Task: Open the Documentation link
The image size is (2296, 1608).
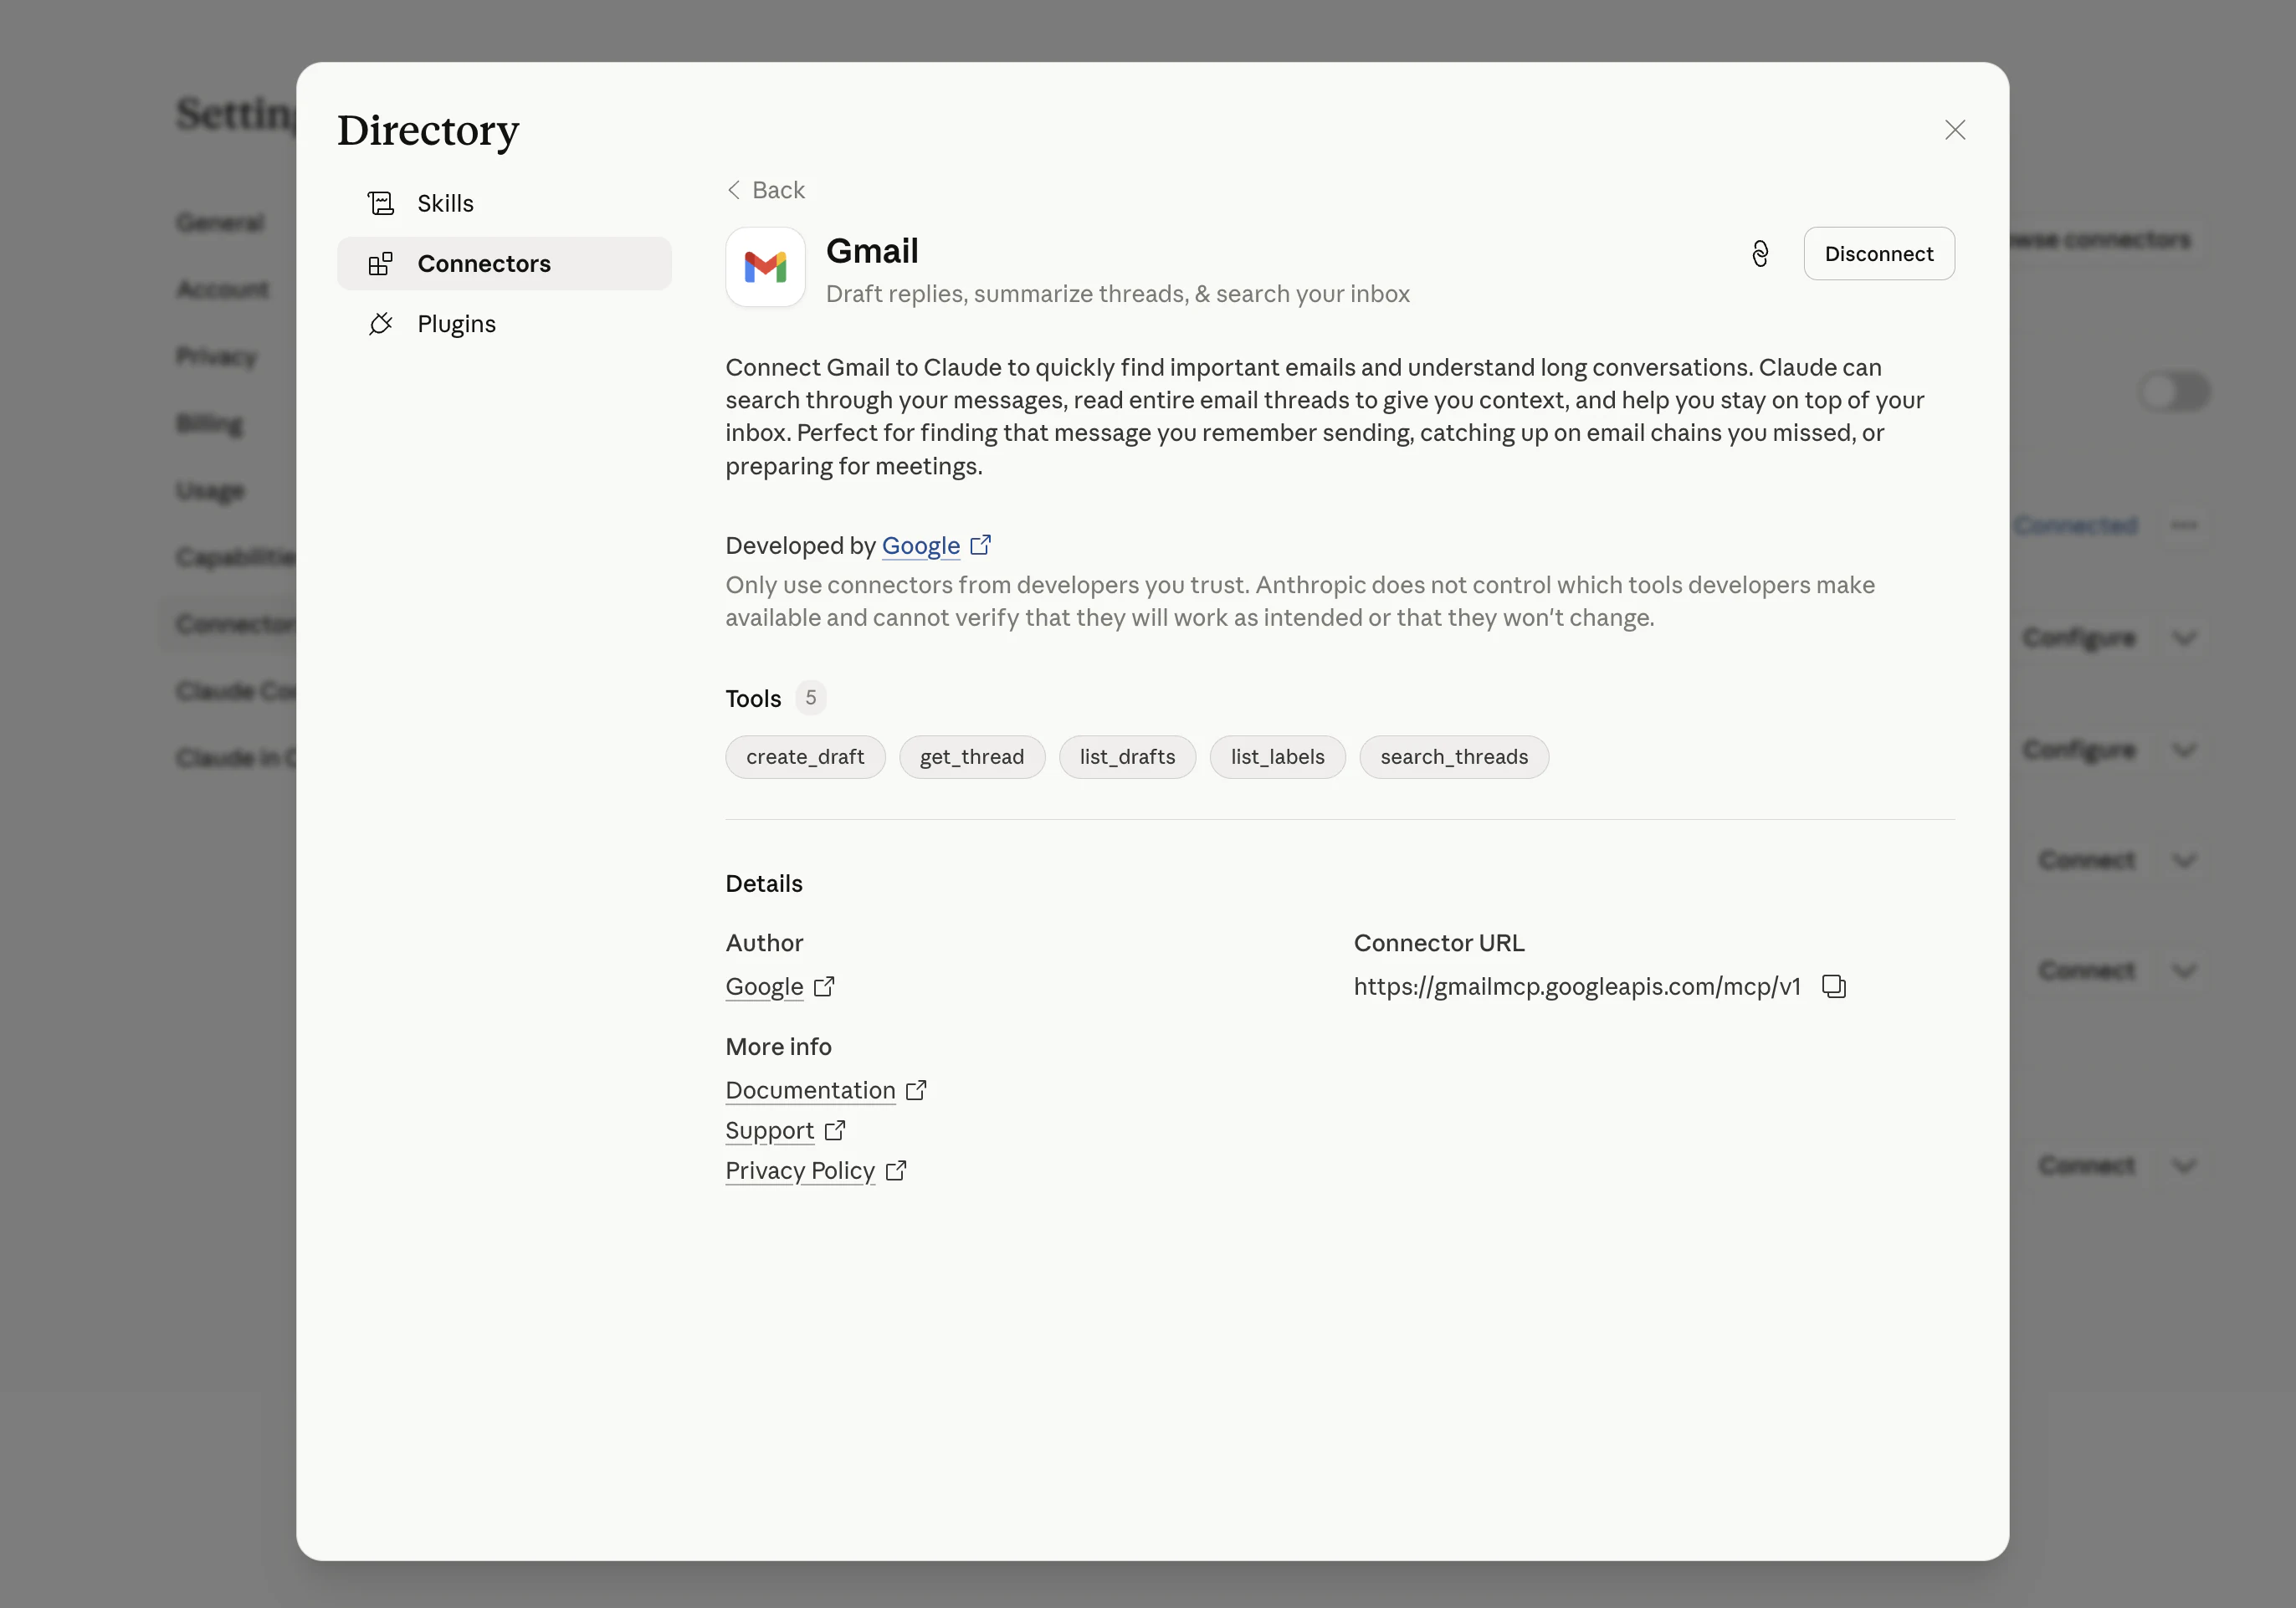Action: pyautogui.click(x=810, y=1090)
